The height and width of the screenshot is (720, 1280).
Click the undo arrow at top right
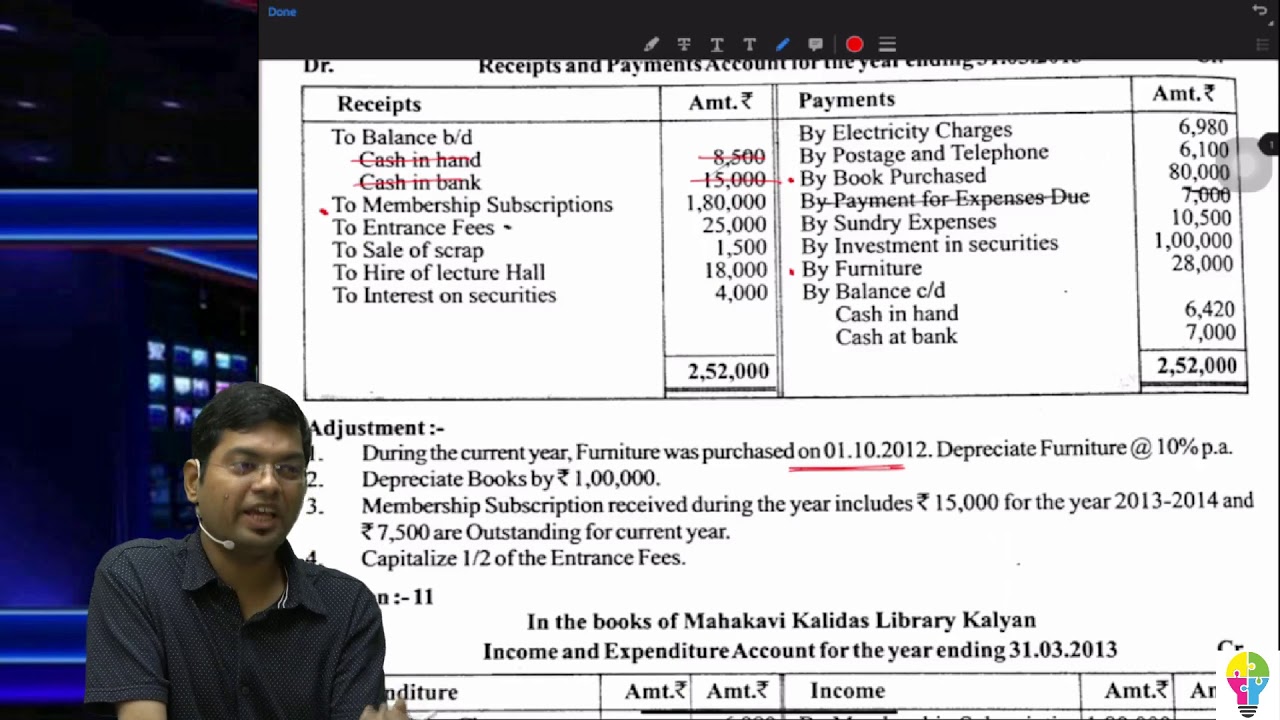pos(1259,11)
